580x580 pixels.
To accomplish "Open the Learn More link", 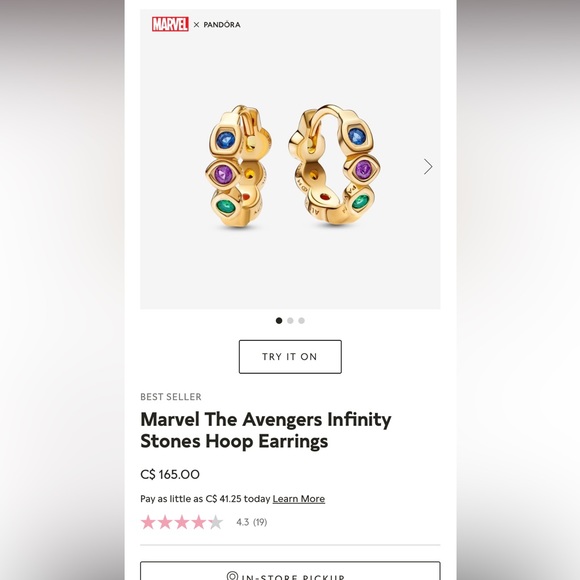I will 299,499.
